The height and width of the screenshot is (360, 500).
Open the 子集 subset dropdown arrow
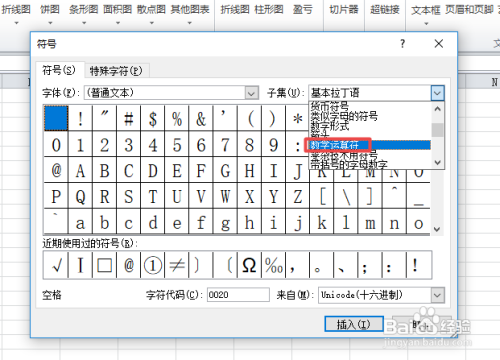click(437, 93)
